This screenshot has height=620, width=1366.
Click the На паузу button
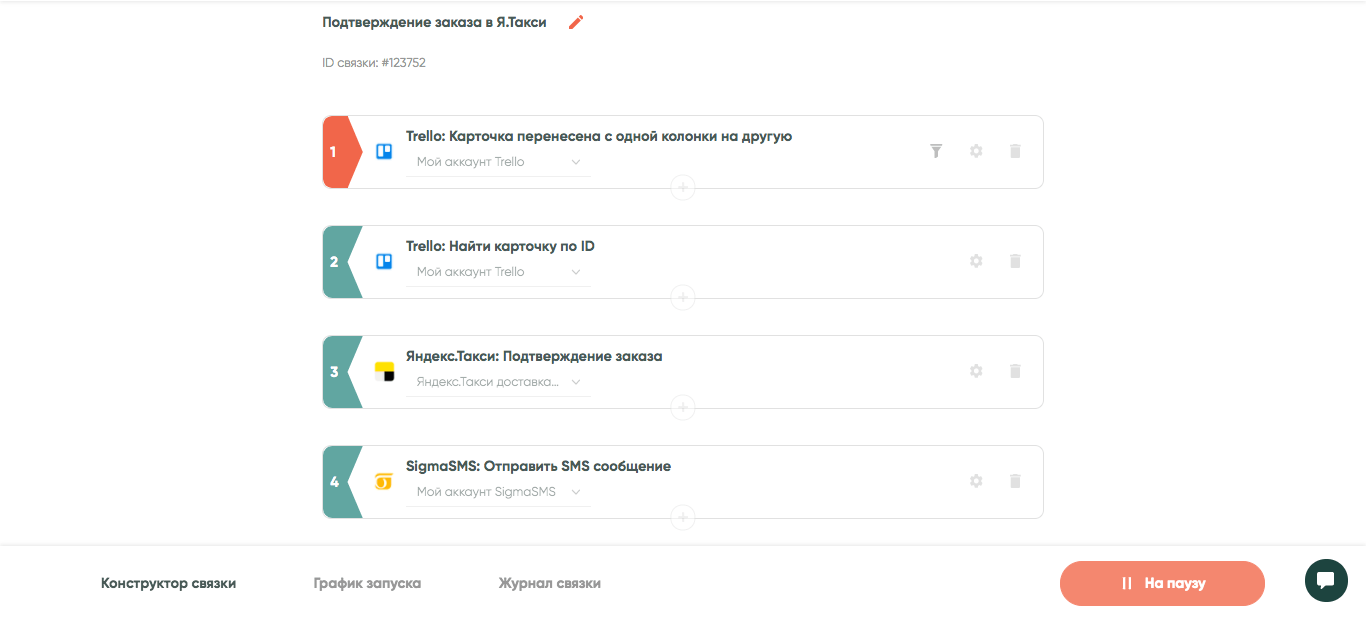tap(1162, 583)
